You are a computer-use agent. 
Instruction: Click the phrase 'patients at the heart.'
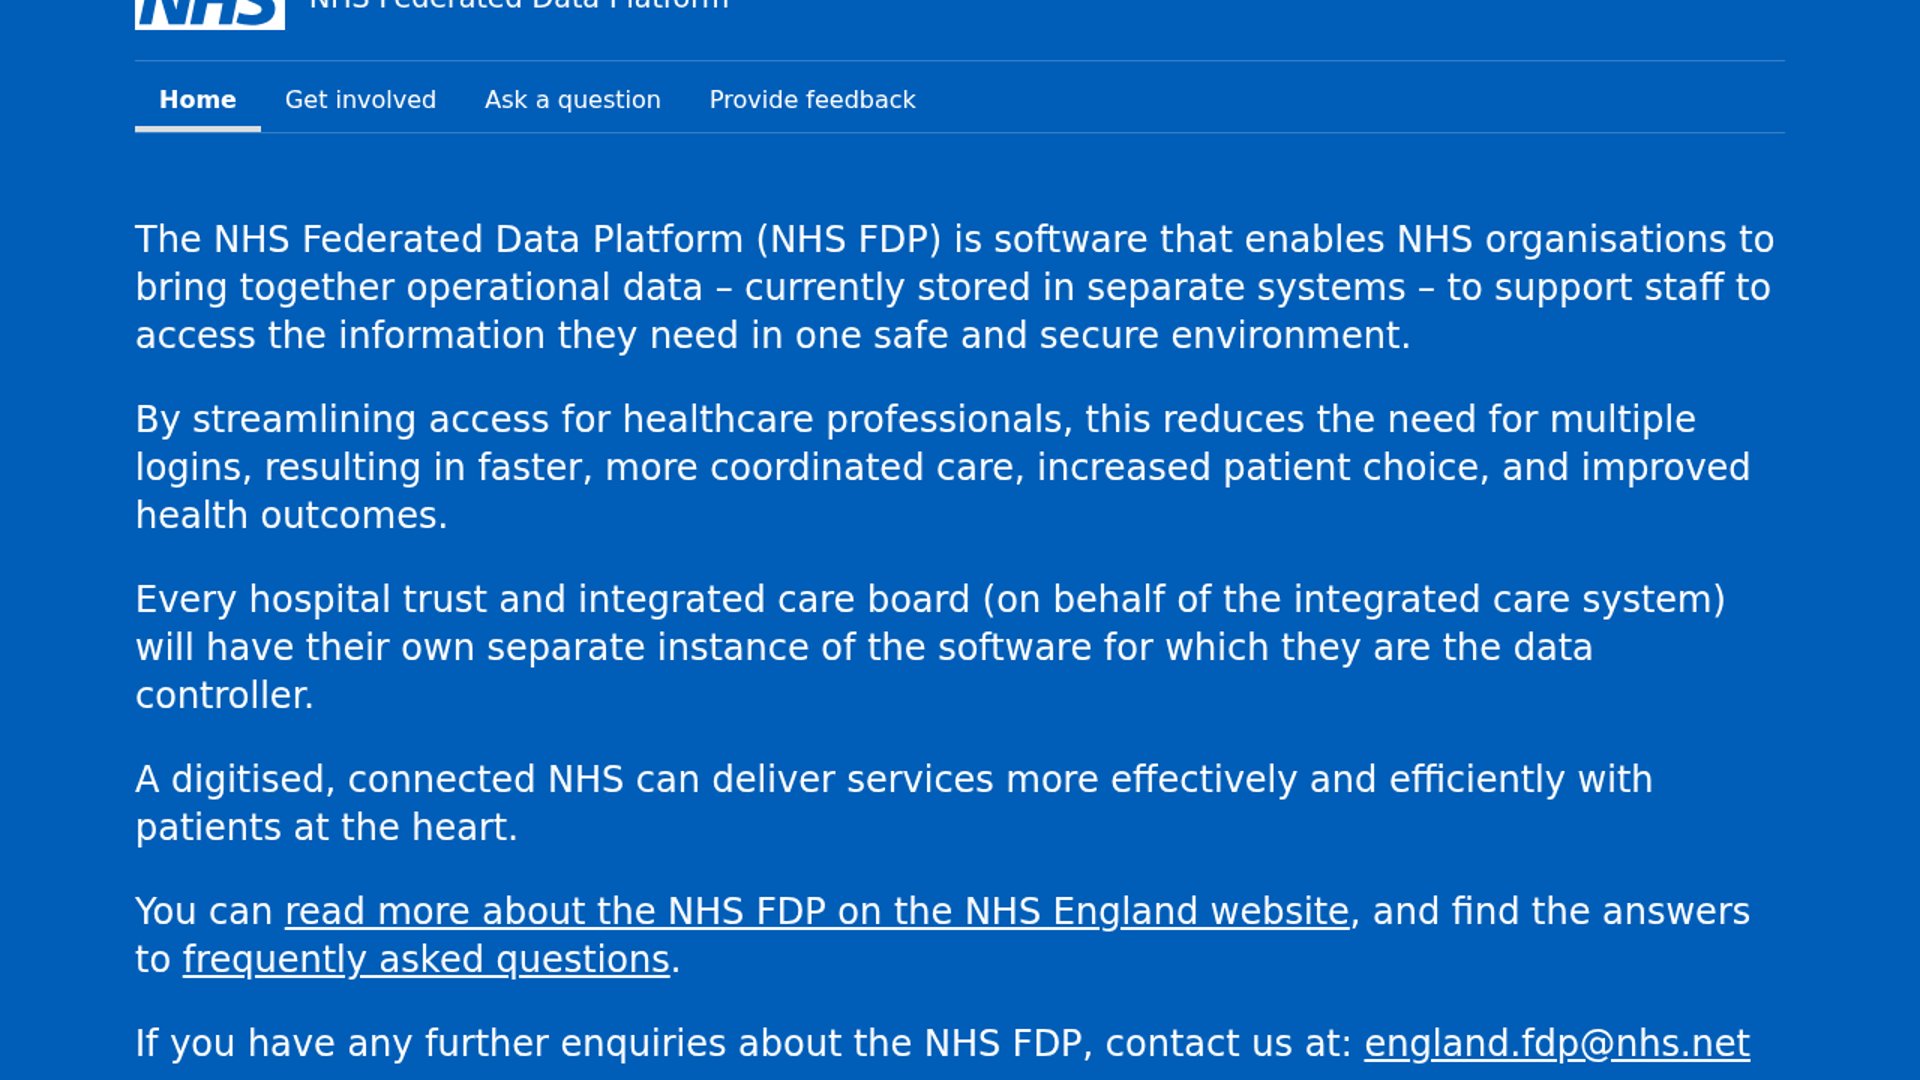pos(326,827)
